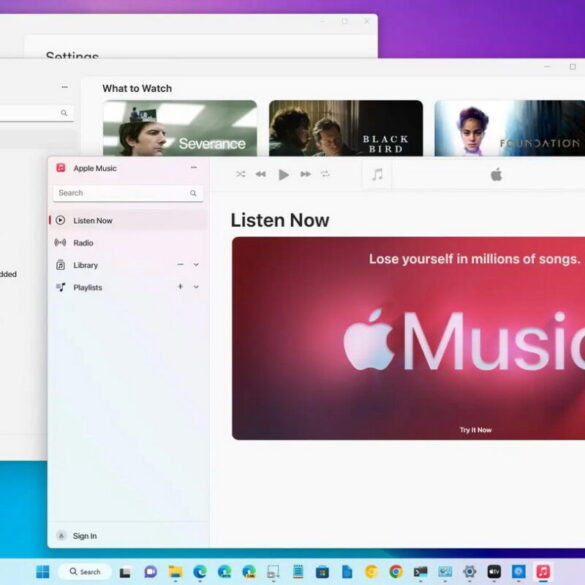Switch to Apple Music taskbar icon

pyautogui.click(x=543, y=572)
